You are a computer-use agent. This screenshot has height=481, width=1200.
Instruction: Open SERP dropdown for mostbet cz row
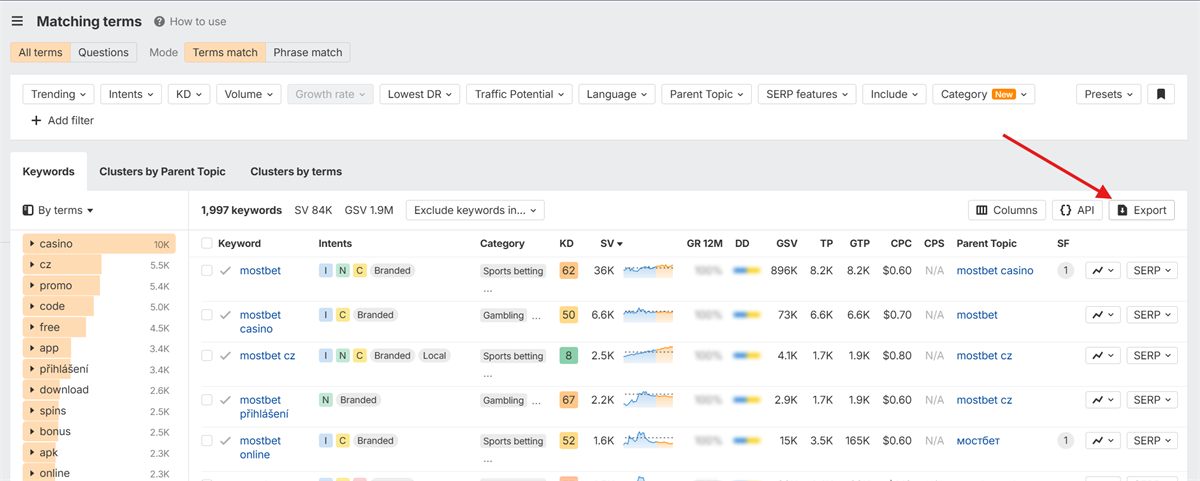[1152, 356]
